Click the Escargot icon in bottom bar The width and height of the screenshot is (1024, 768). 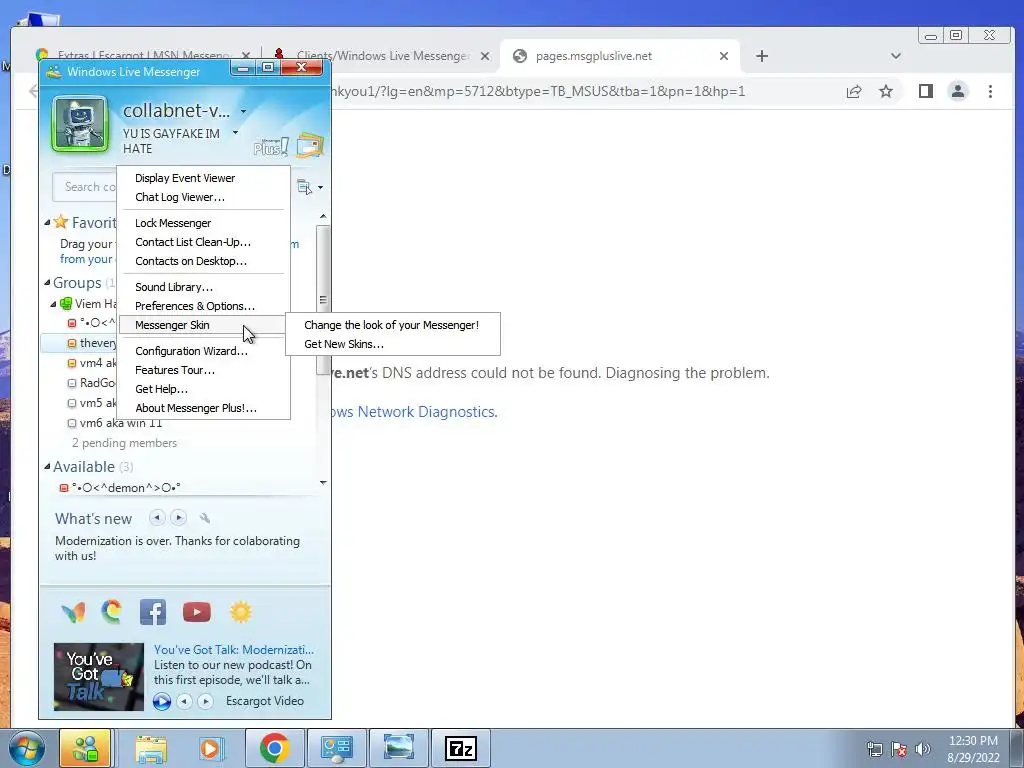click(112, 612)
